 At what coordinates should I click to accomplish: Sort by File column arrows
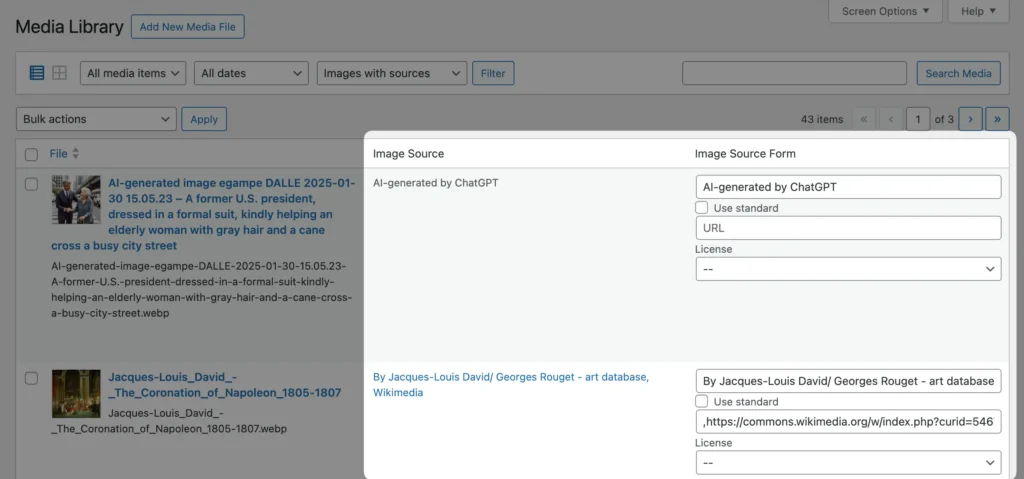click(75, 154)
